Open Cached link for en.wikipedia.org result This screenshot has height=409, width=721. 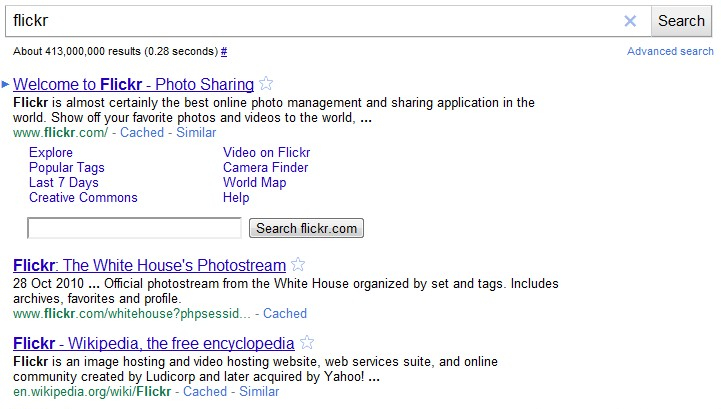(205, 392)
